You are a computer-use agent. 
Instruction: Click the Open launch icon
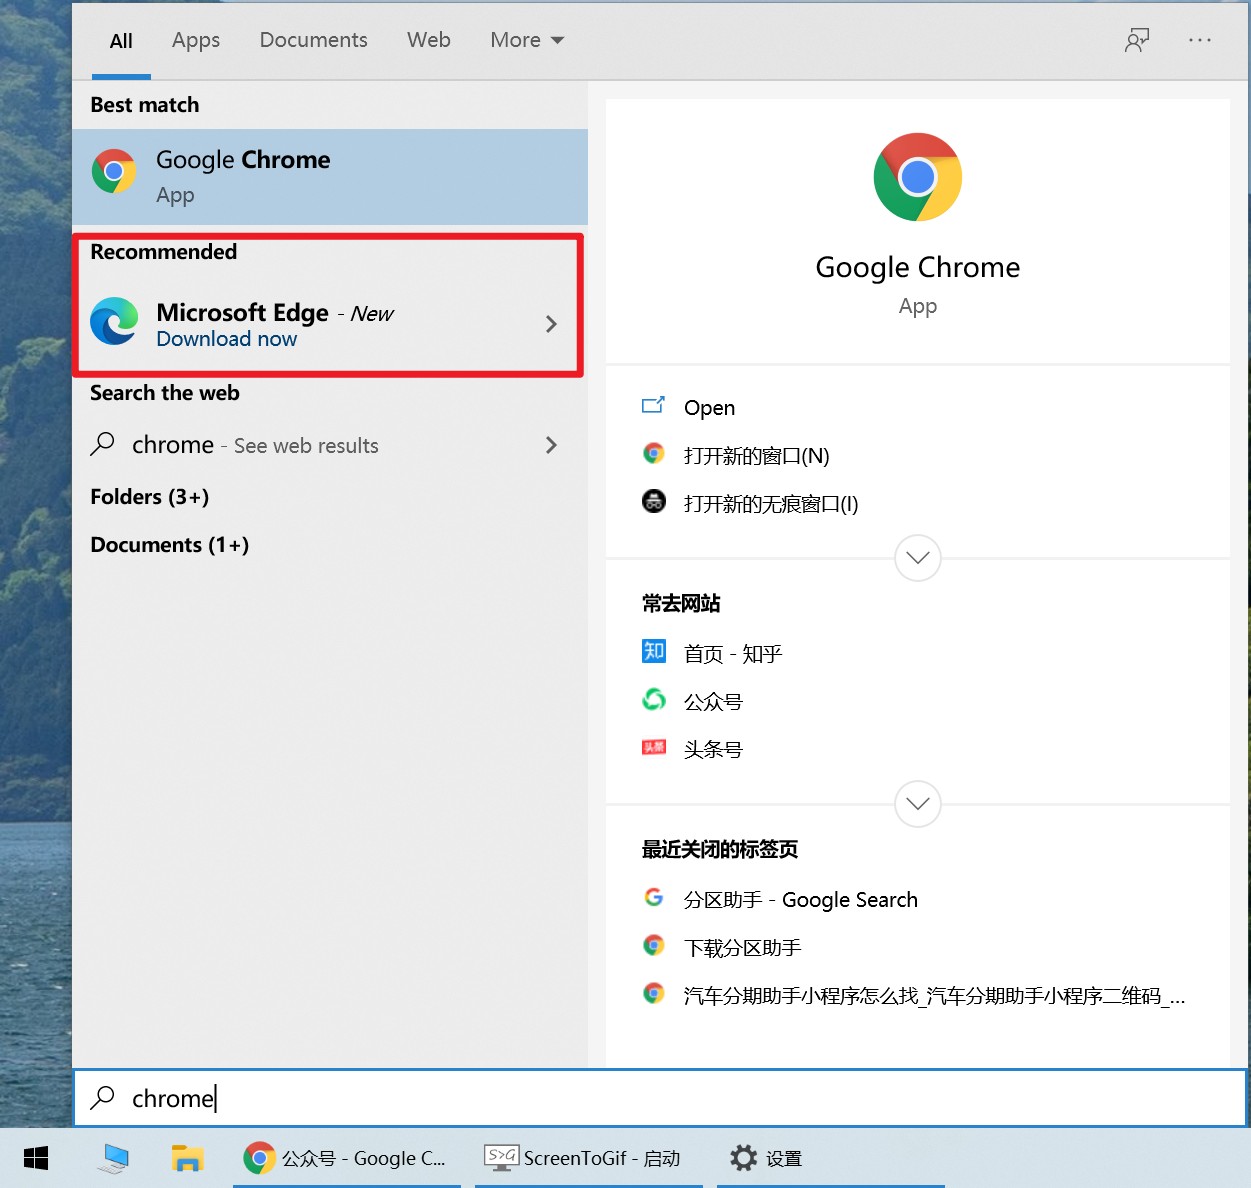click(653, 405)
